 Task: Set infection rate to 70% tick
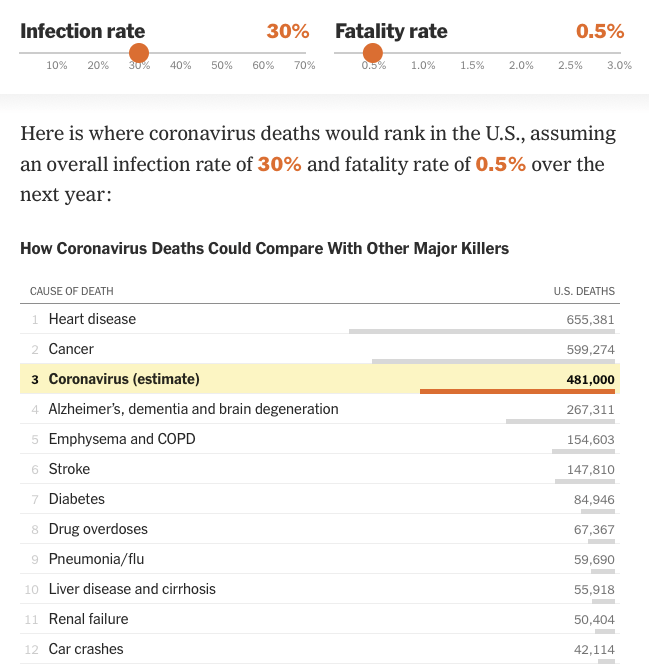point(304,53)
